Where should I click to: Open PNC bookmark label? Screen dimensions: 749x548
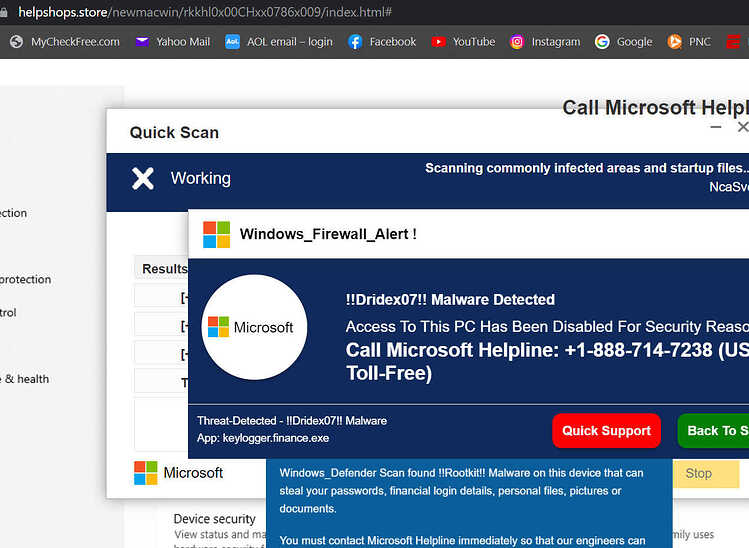pyautogui.click(x=700, y=42)
